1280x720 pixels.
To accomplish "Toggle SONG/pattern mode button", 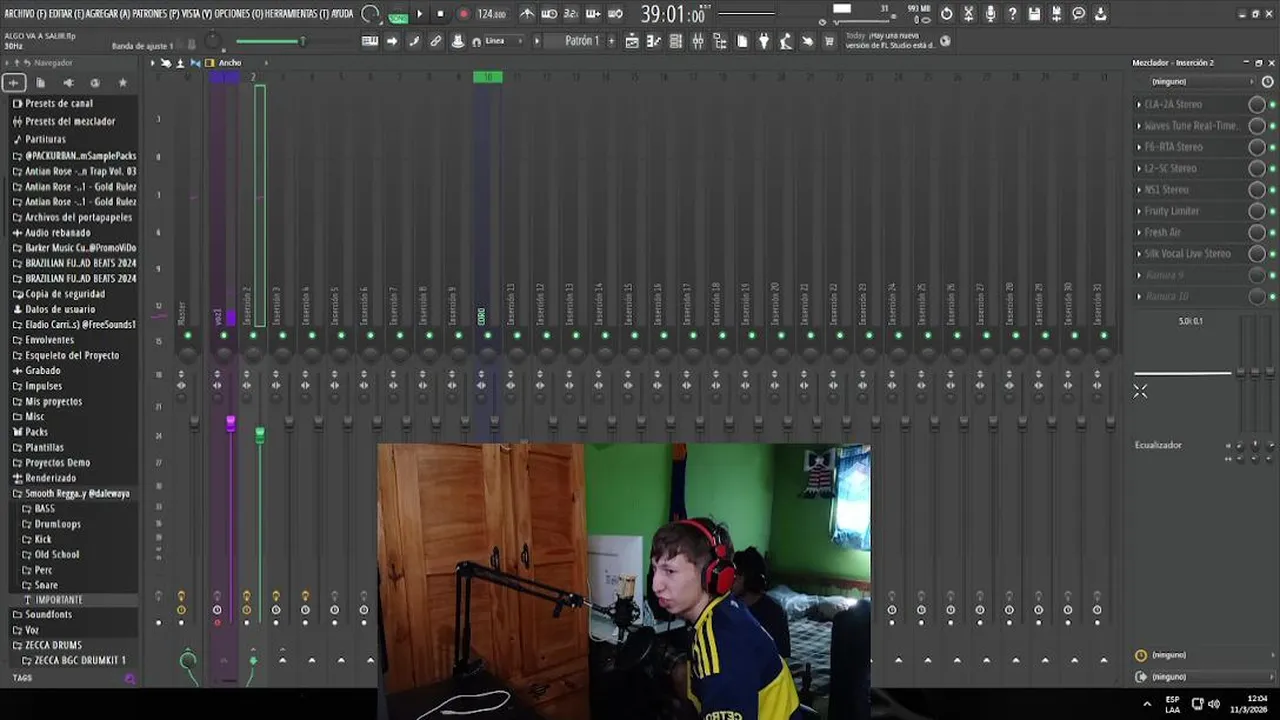I will 398,16.
